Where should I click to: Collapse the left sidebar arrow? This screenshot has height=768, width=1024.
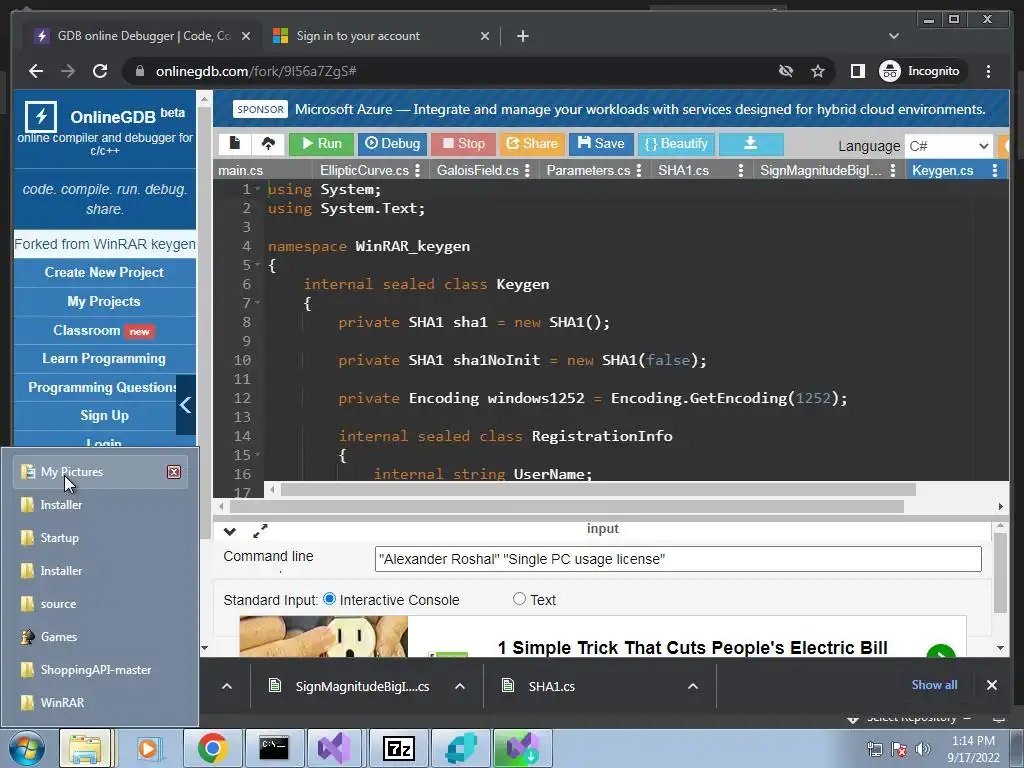click(x=186, y=405)
